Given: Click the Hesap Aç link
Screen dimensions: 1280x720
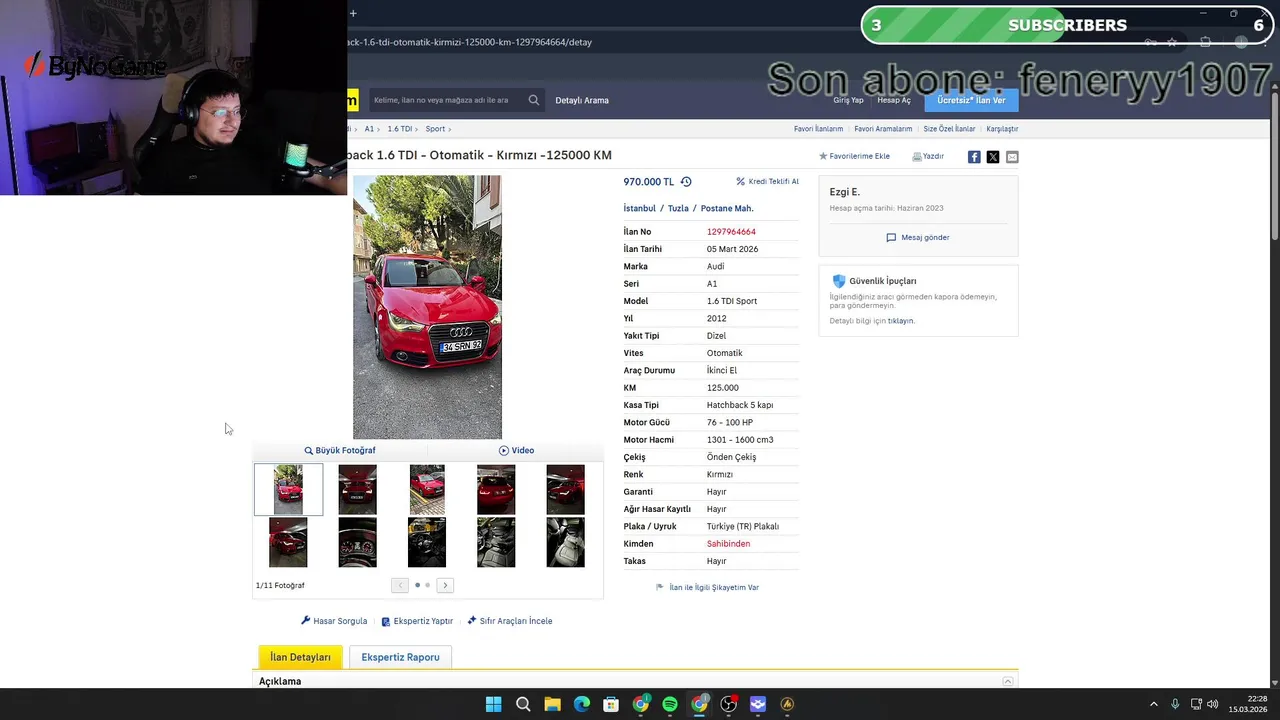Looking at the screenshot, I should (x=894, y=100).
